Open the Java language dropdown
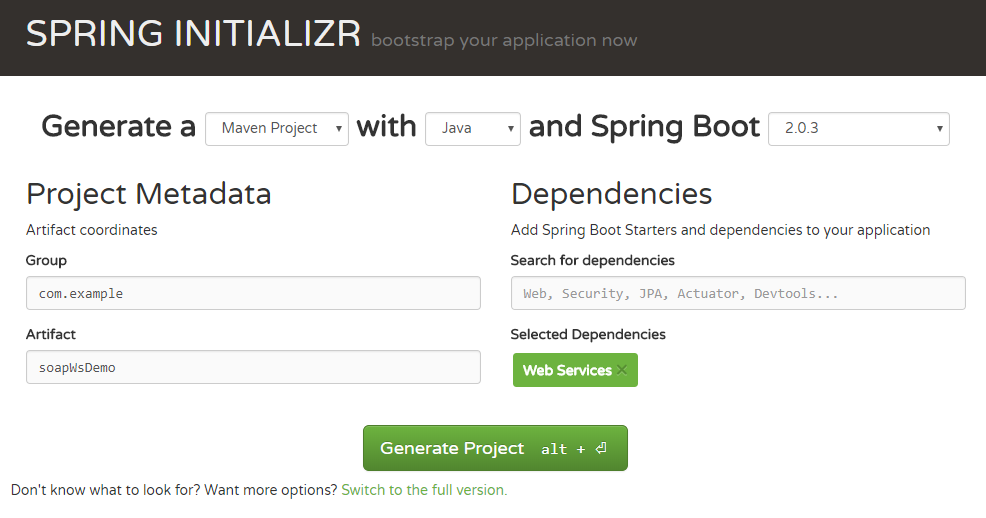 pos(473,129)
